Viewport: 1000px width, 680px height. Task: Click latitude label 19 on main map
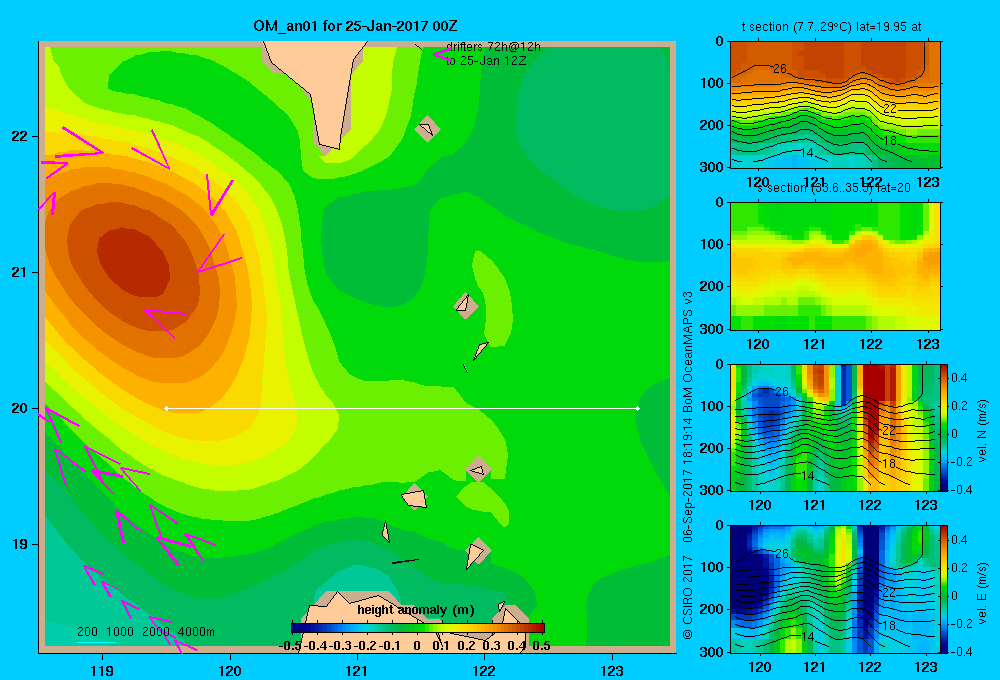click(x=20, y=544)
